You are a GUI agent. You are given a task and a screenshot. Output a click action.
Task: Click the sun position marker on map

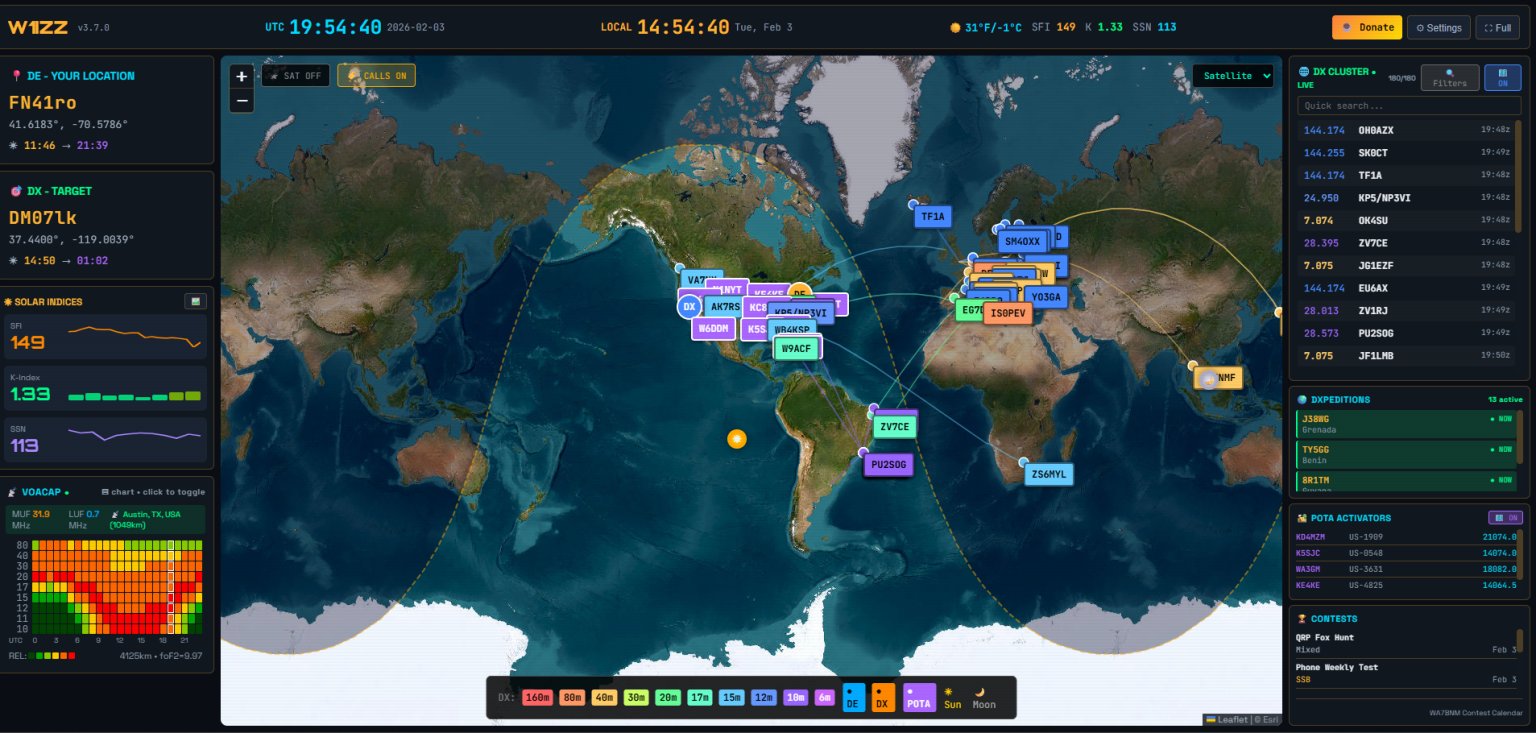coord(737,439)
